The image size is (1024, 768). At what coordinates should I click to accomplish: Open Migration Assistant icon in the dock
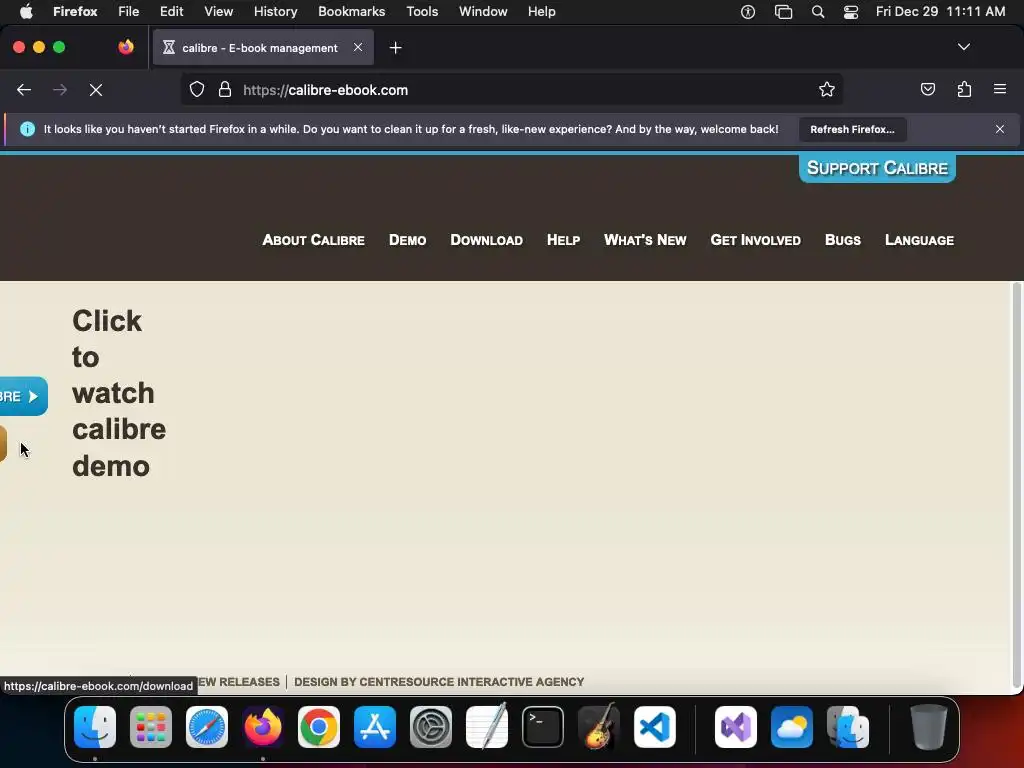pyautogui.click(x=848, y=727)
